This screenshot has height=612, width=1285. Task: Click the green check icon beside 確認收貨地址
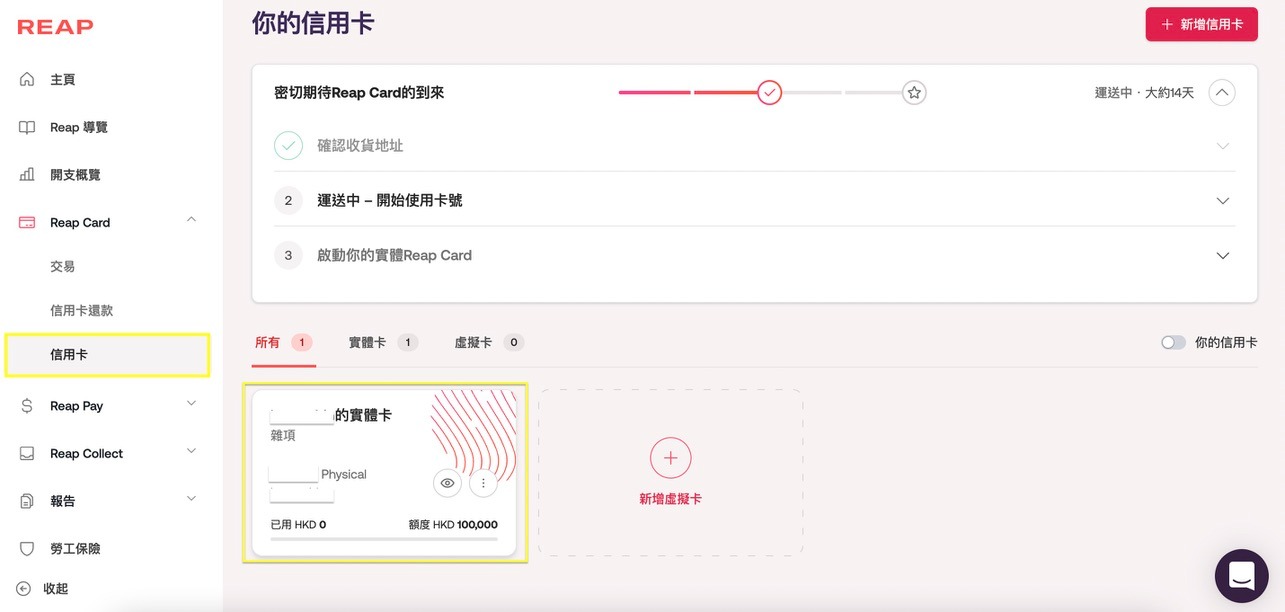coord(288,146)
